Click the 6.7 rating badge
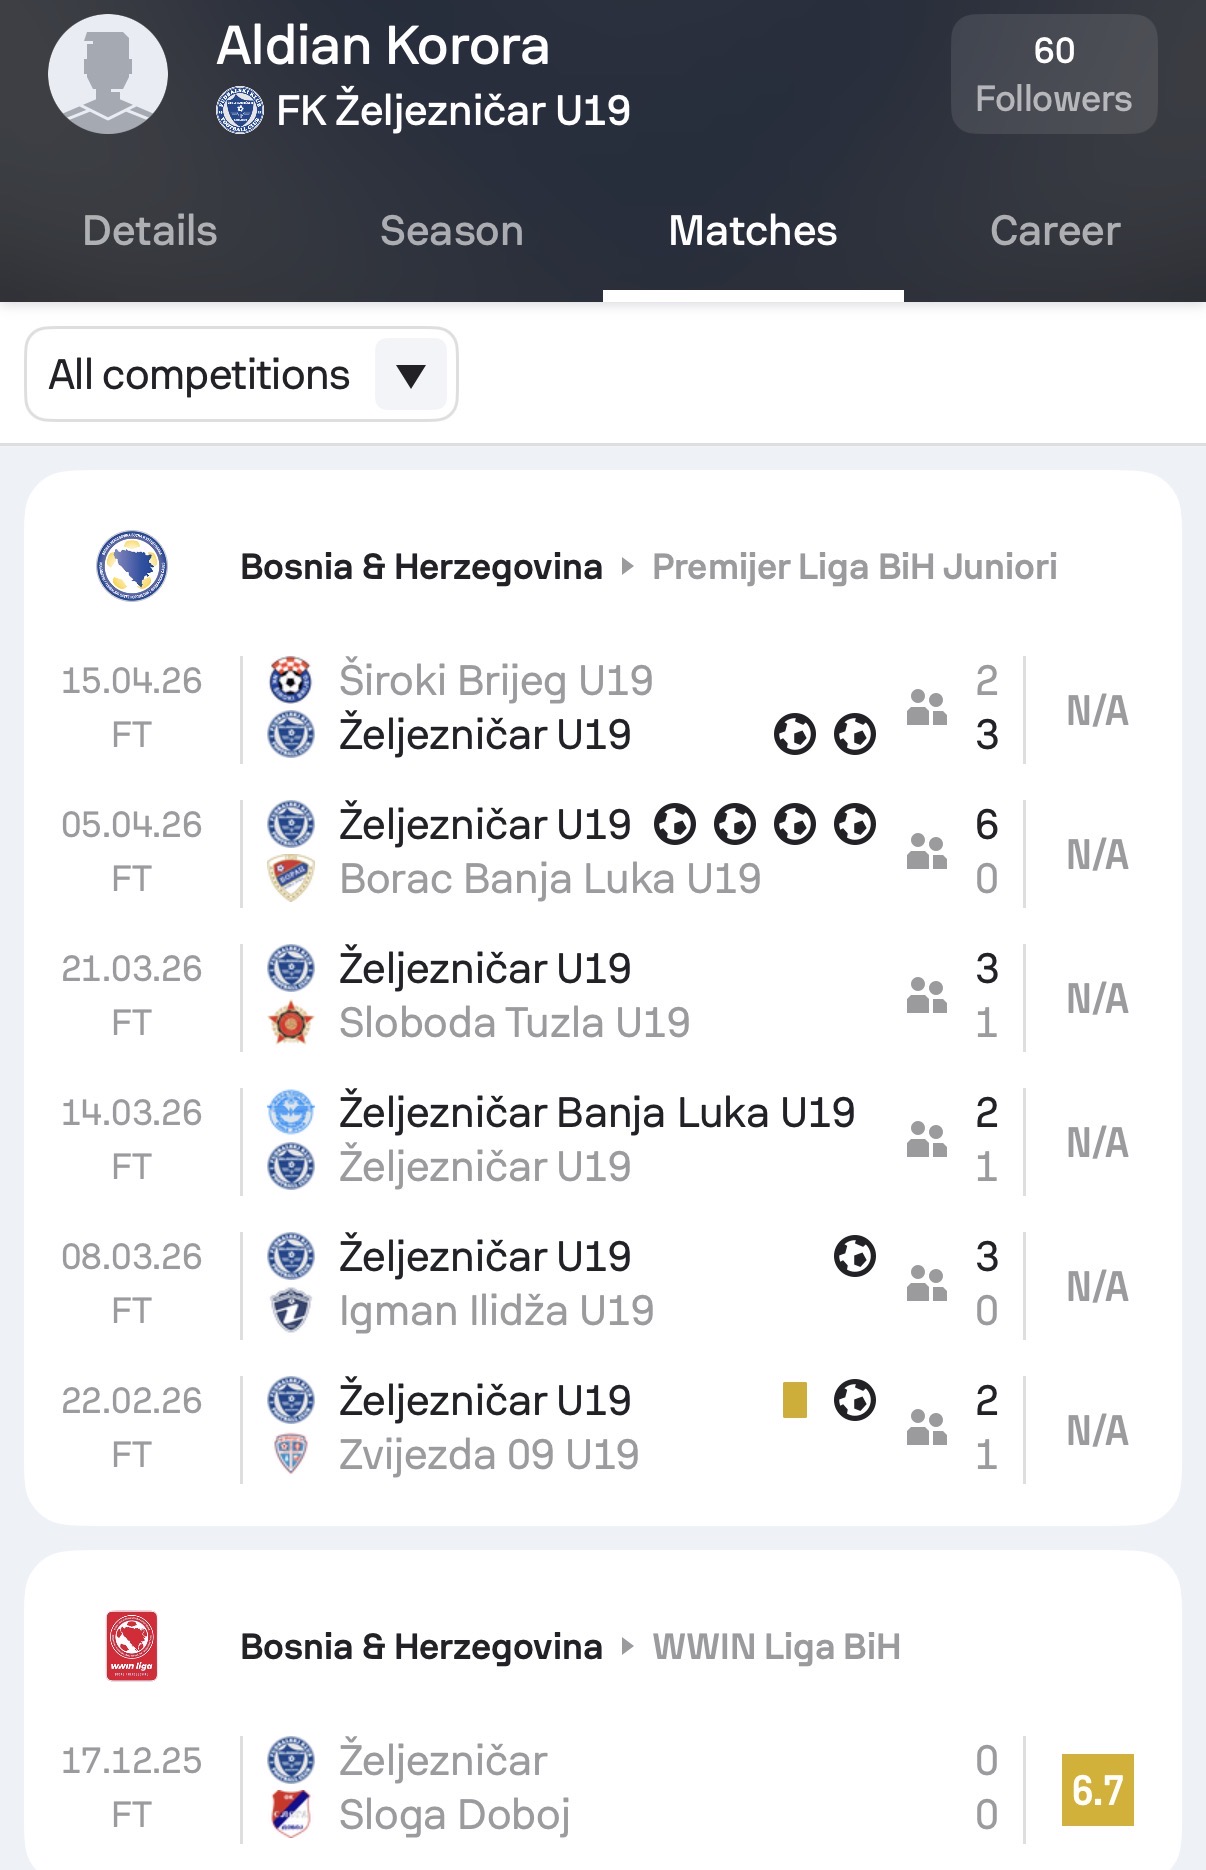This screenshot has height=1870, width=1206. 1097,1790
